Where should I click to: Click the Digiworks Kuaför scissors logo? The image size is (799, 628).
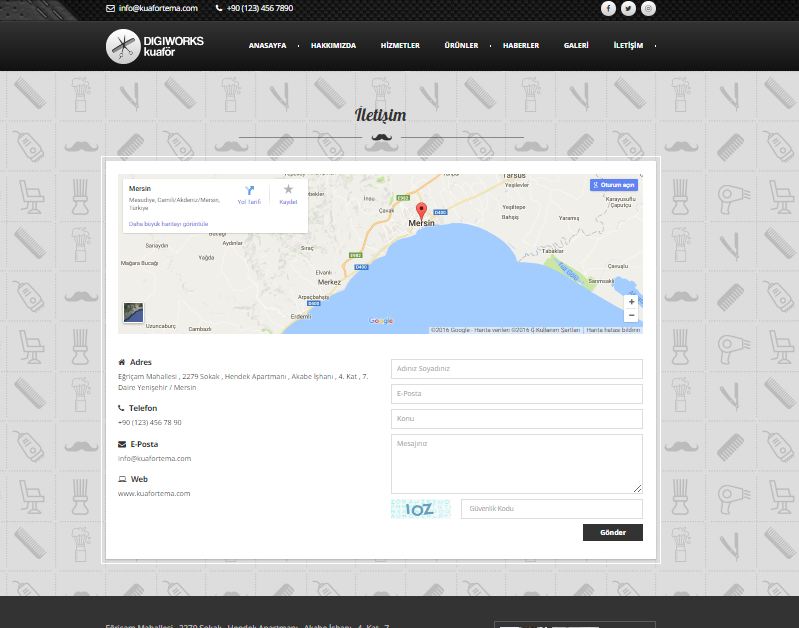click(123, 46)
